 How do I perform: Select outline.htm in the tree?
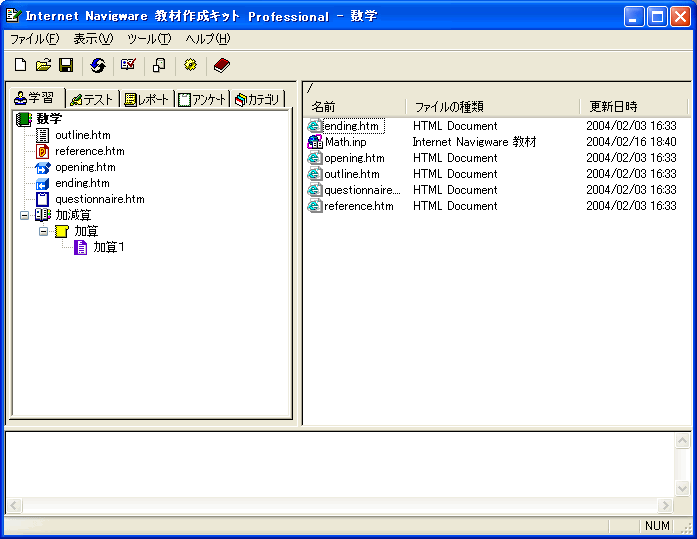tap(83, 135)
